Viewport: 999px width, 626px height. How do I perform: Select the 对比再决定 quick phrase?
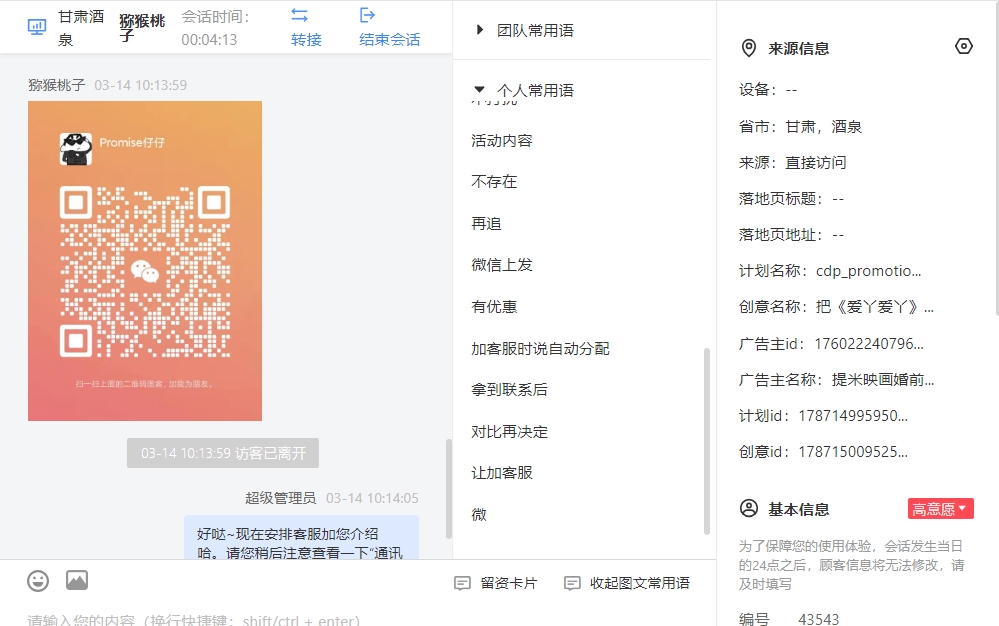[x=510, y=431]
